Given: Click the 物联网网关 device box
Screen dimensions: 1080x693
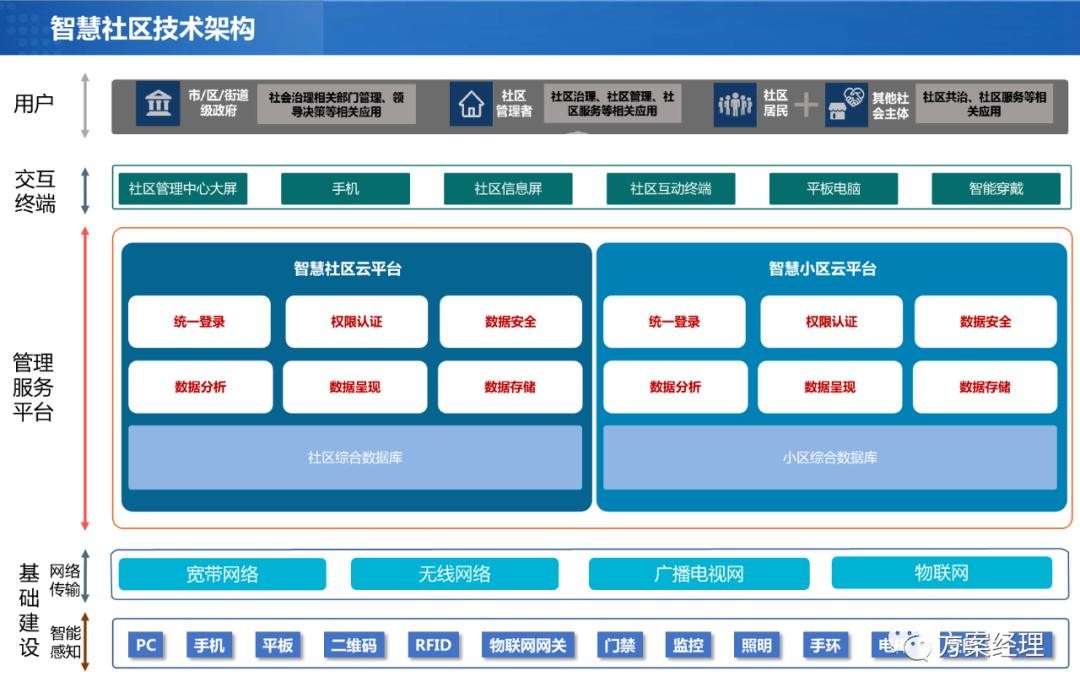Looking at the screenshot, I should [527, 645].
